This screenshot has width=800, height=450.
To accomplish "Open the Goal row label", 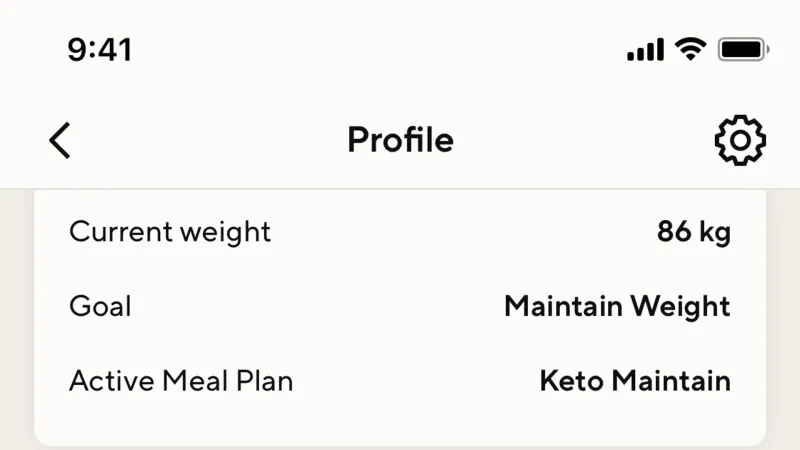I will tap(101, 307).
